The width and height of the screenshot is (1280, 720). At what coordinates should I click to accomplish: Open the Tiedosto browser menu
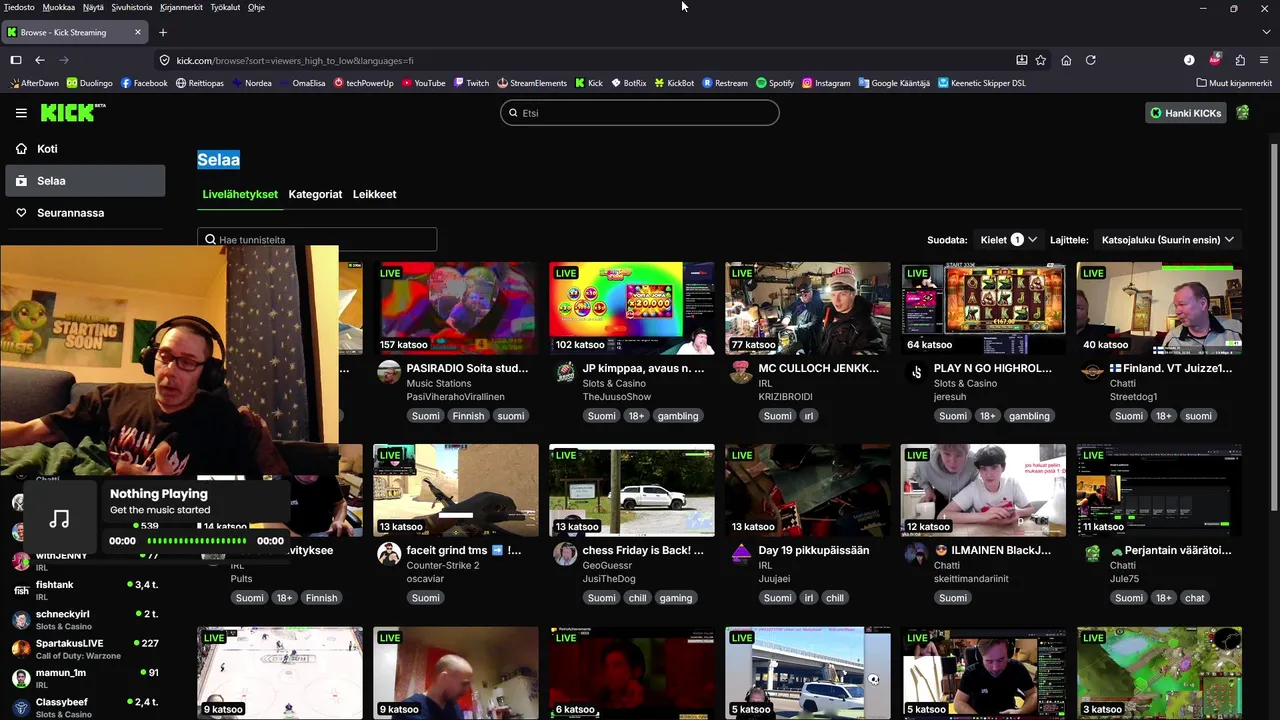pyautogui.click(x=19, y=7)
